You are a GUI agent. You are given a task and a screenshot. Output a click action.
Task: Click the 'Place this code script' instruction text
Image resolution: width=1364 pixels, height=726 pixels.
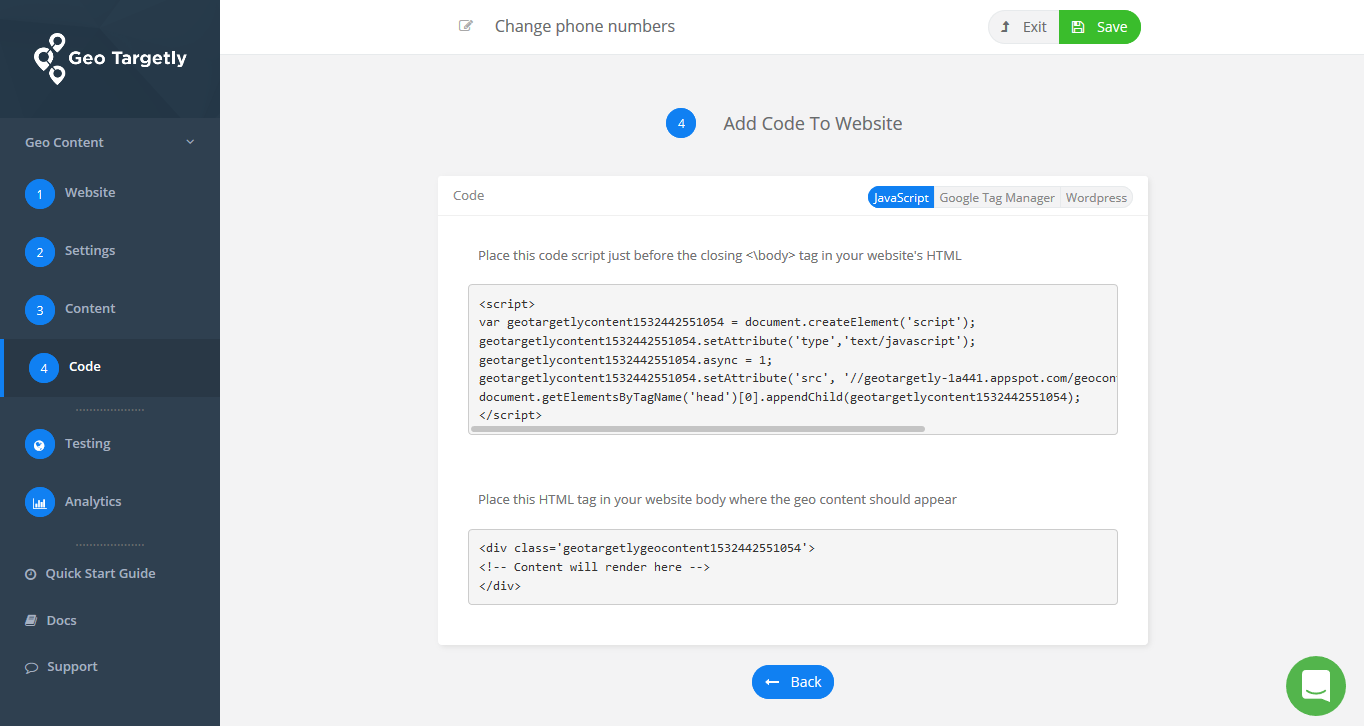720,255
